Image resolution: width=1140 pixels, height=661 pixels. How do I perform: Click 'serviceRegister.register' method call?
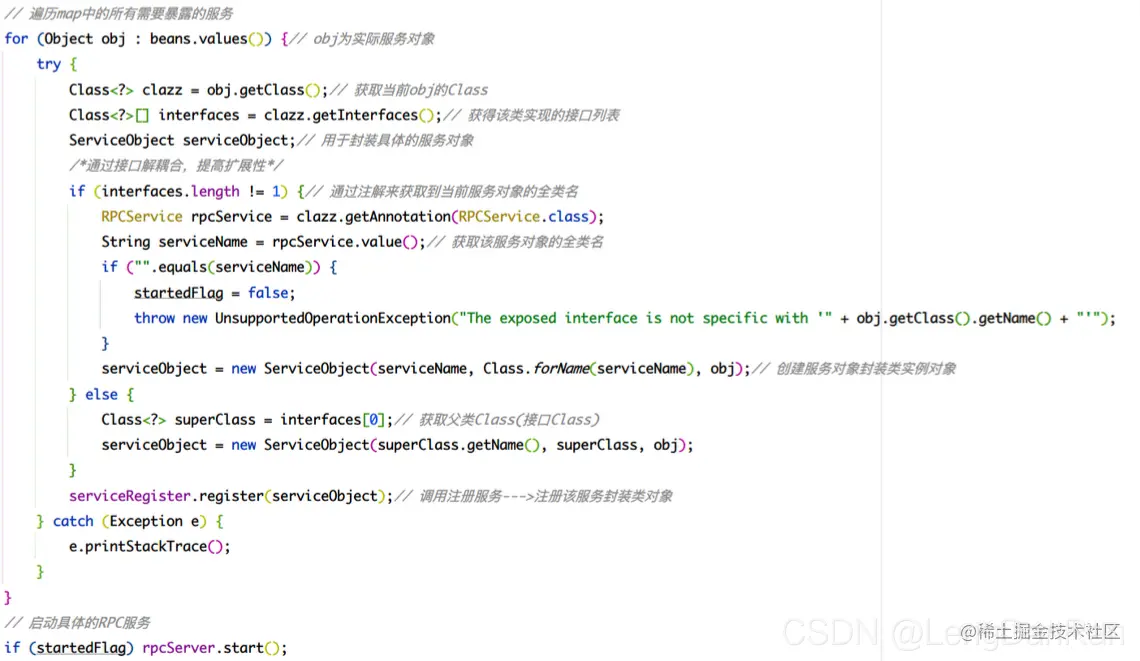point(166,496)
